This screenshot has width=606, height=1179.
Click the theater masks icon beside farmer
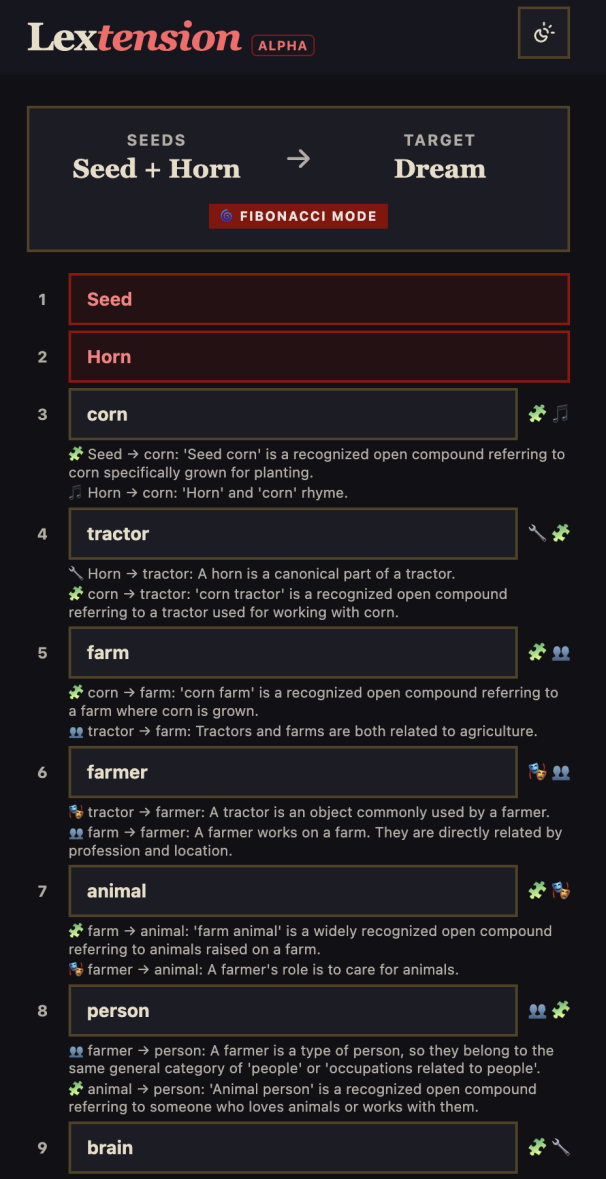[538, 772]
